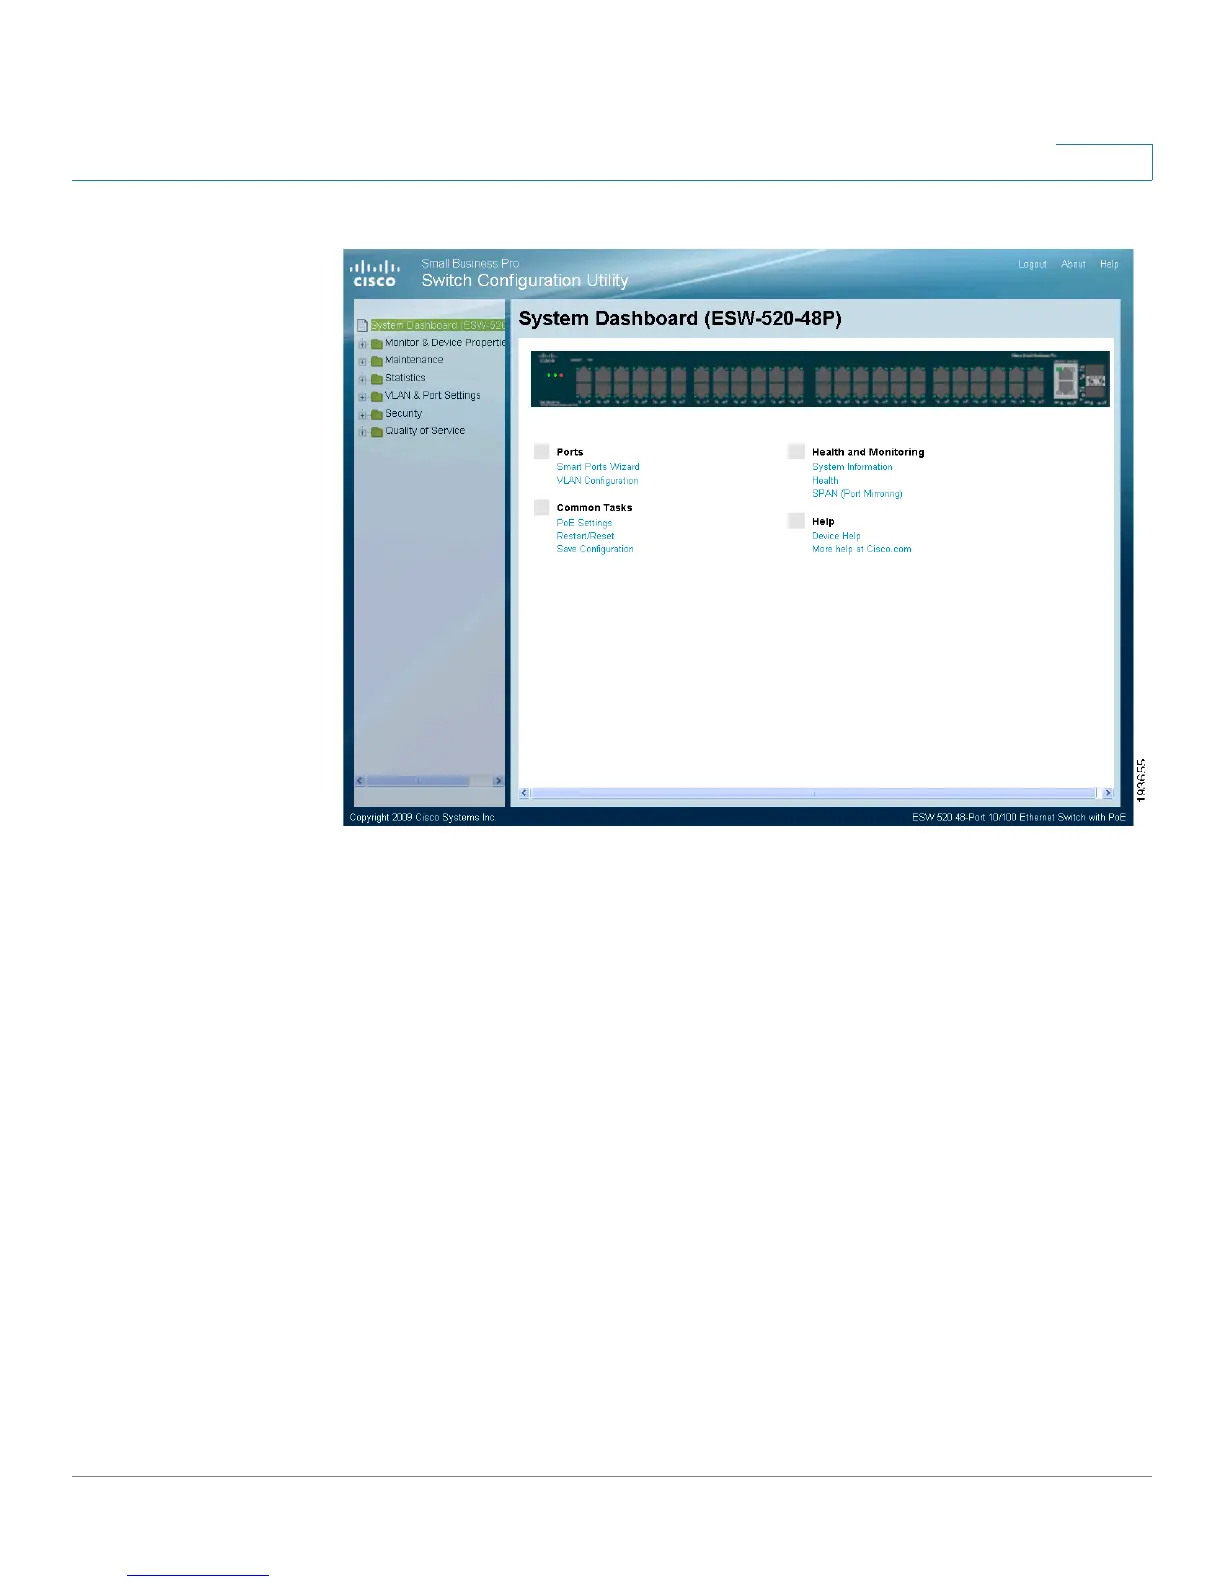Expand the Statistics tree node

click(x=363, y=380)
